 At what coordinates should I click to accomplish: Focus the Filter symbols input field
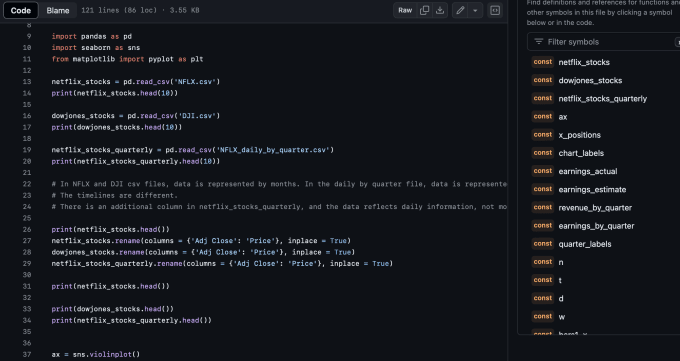coord(604,42)
